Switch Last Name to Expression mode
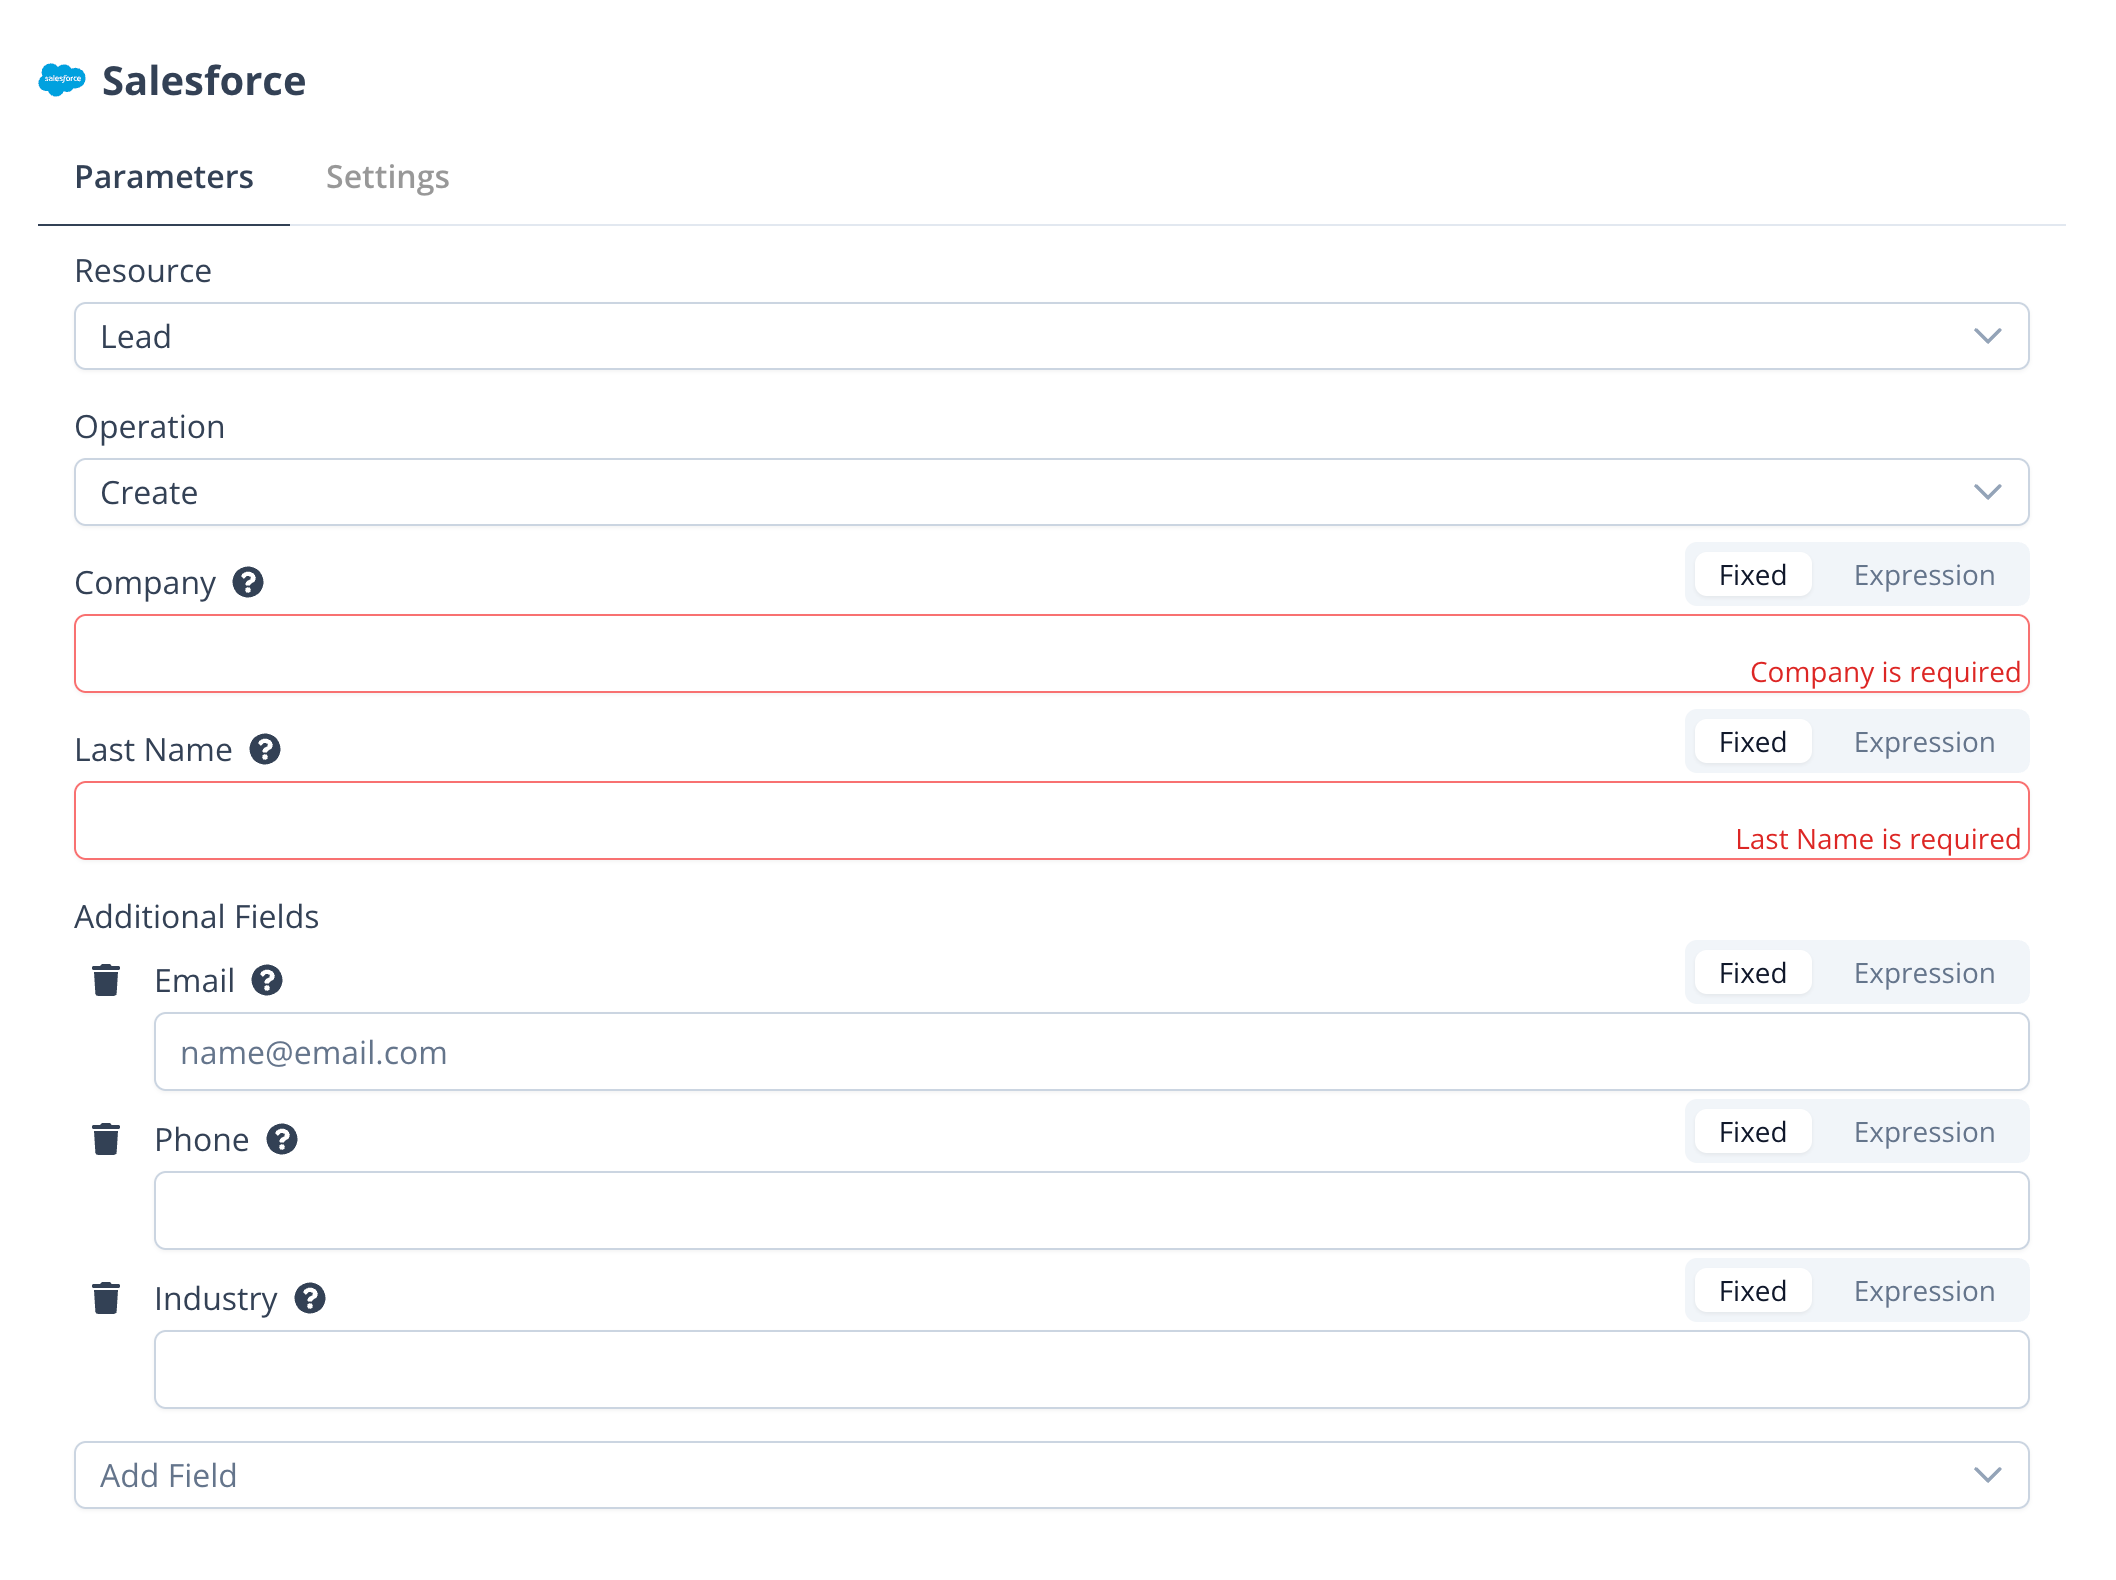The width and height of the screenshot is (2116, 1580). click(1923, 742)
